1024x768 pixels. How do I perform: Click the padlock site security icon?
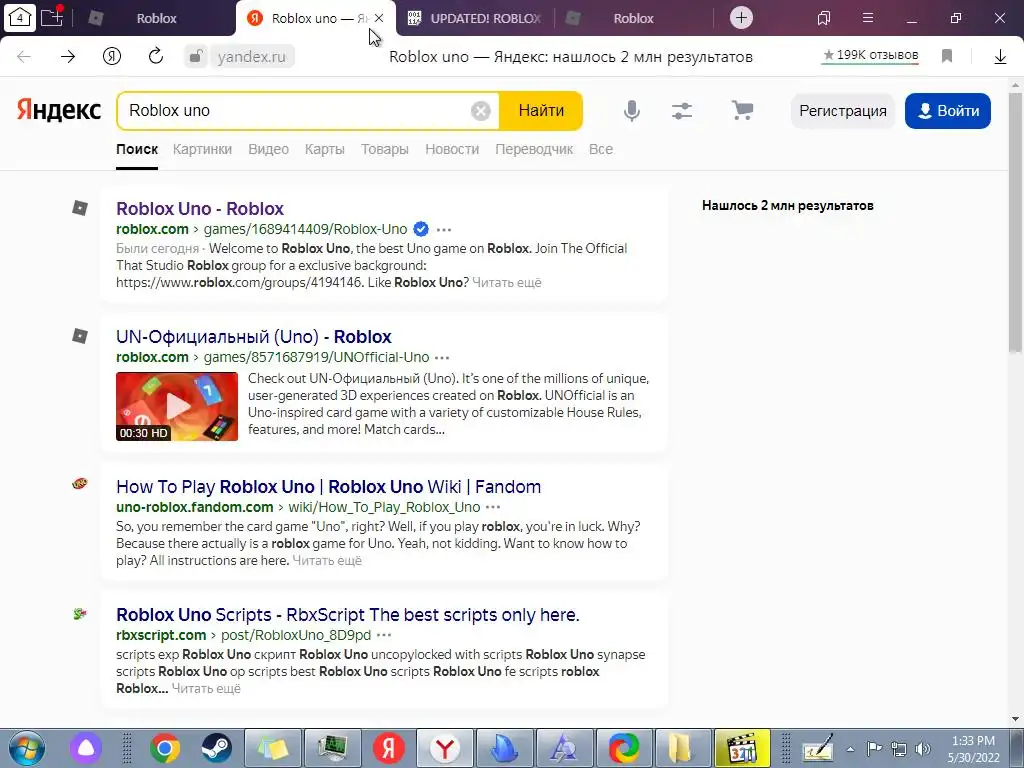tap(195, 57)
